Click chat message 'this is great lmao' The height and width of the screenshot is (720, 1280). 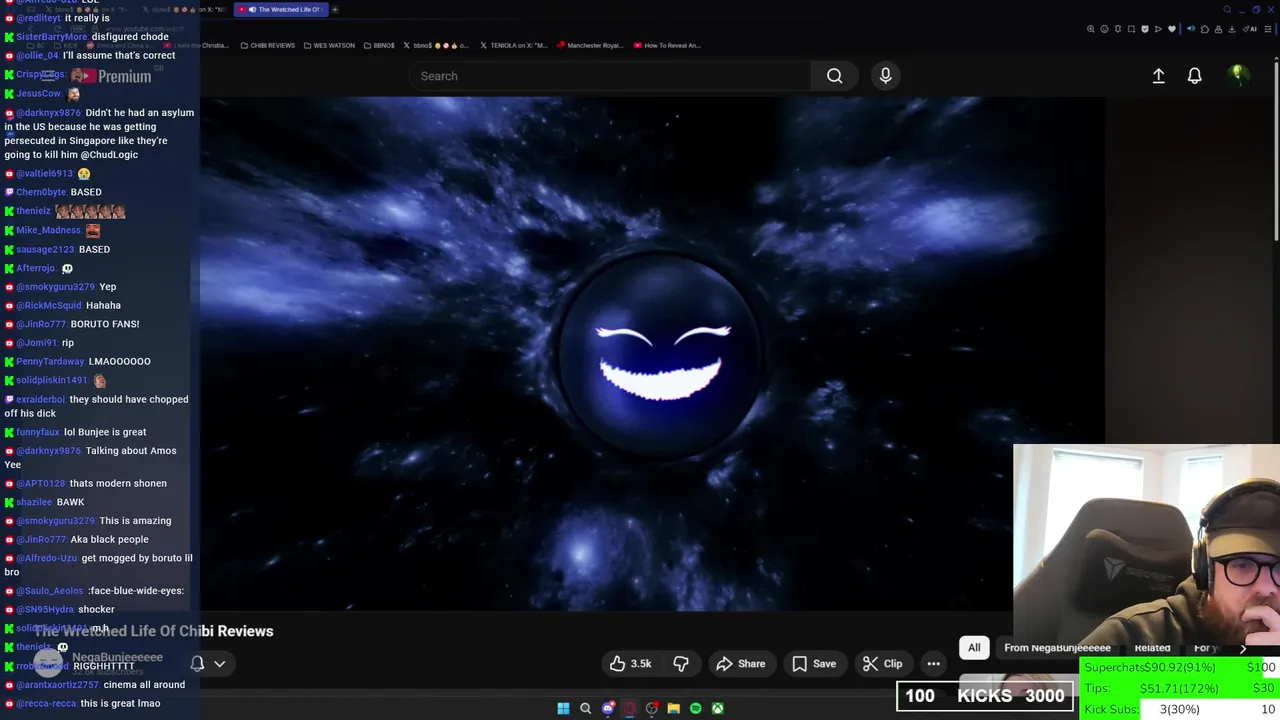pos(120,703)
